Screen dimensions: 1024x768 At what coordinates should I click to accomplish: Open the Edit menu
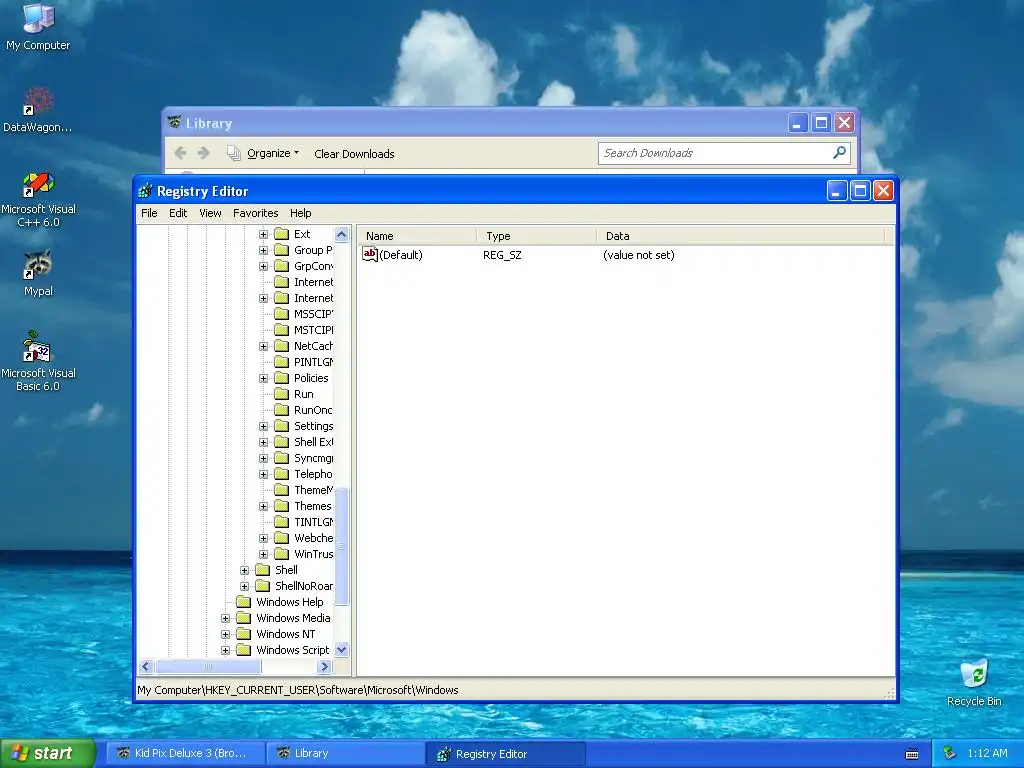click(x=178, y=213)
